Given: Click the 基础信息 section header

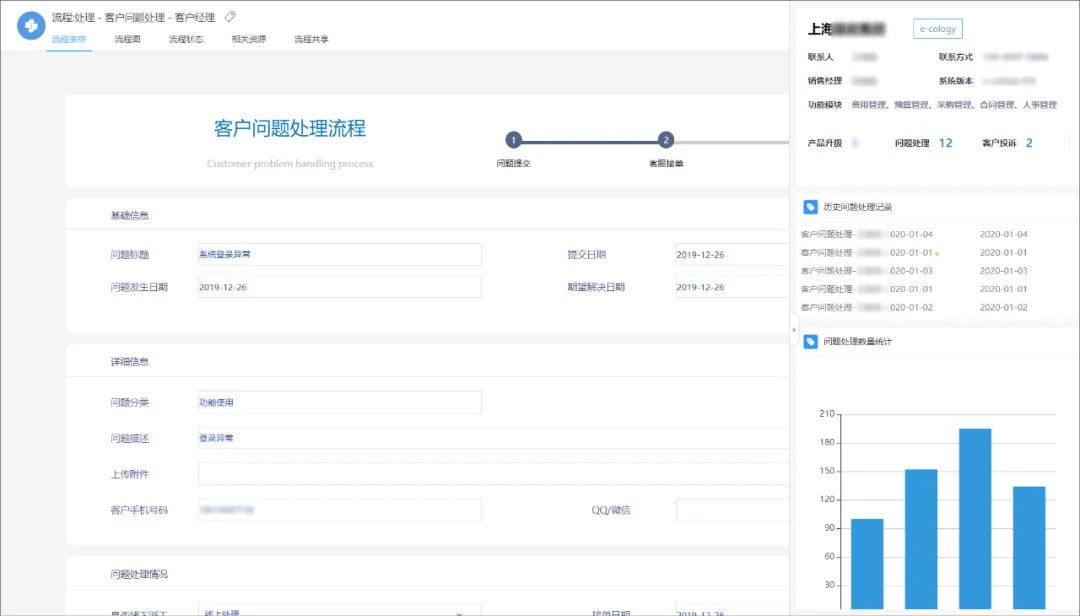Looking at the screenshot, I should tap(129, 216).
